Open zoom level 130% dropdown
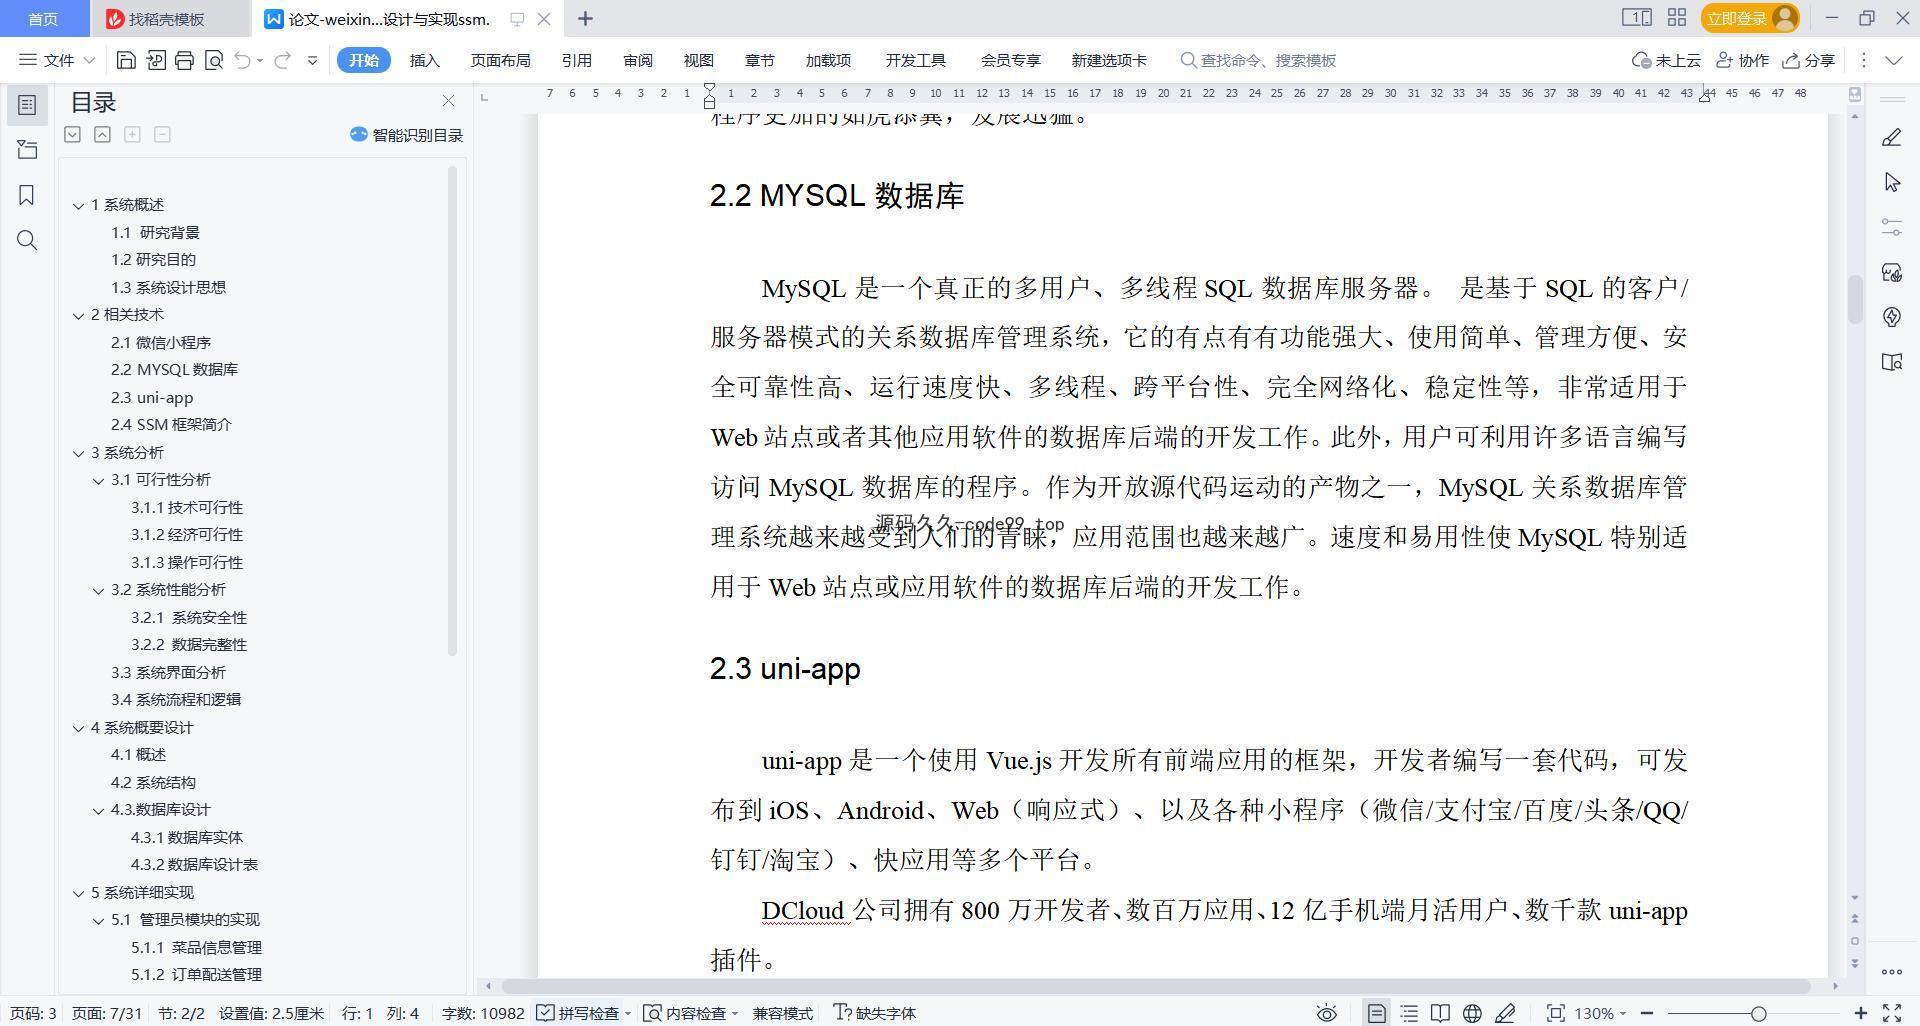 (x=1600, y=1013)
